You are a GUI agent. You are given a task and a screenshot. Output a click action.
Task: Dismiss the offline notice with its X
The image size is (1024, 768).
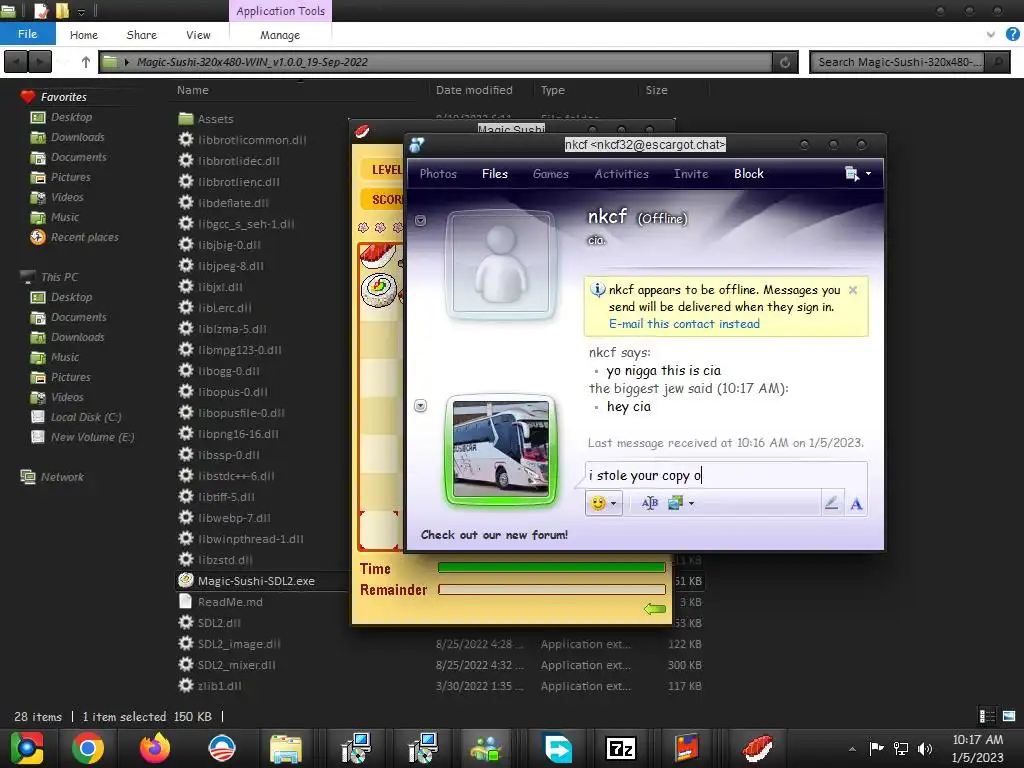[853, 290]
